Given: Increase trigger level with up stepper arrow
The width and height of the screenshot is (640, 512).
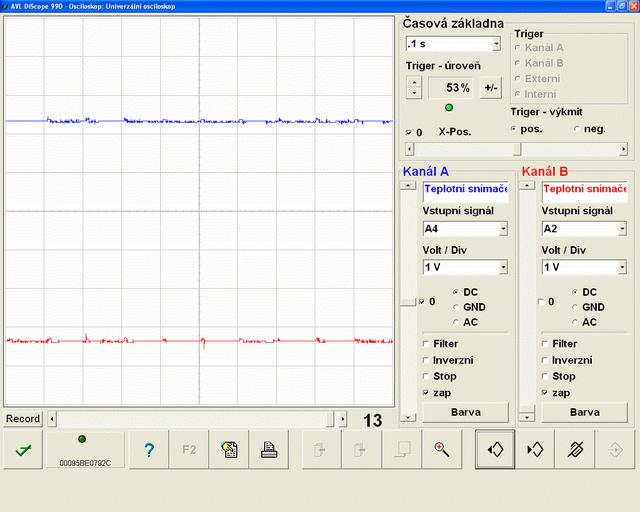Looking at the screenshot, I should pos(414,81).
